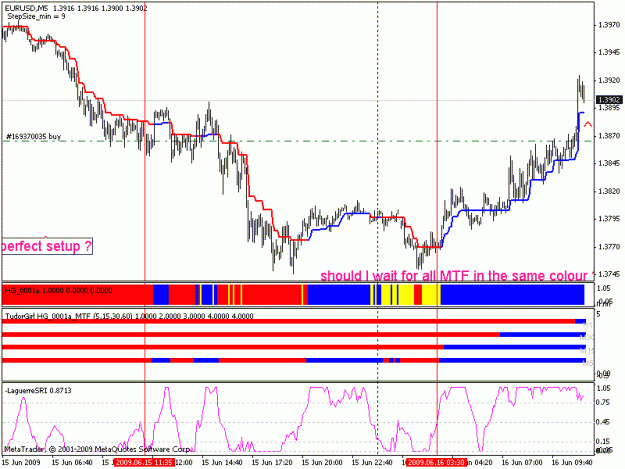
Task: Click the MetaTrader MetaQuotes copyright text
Action: pos(98,449)
